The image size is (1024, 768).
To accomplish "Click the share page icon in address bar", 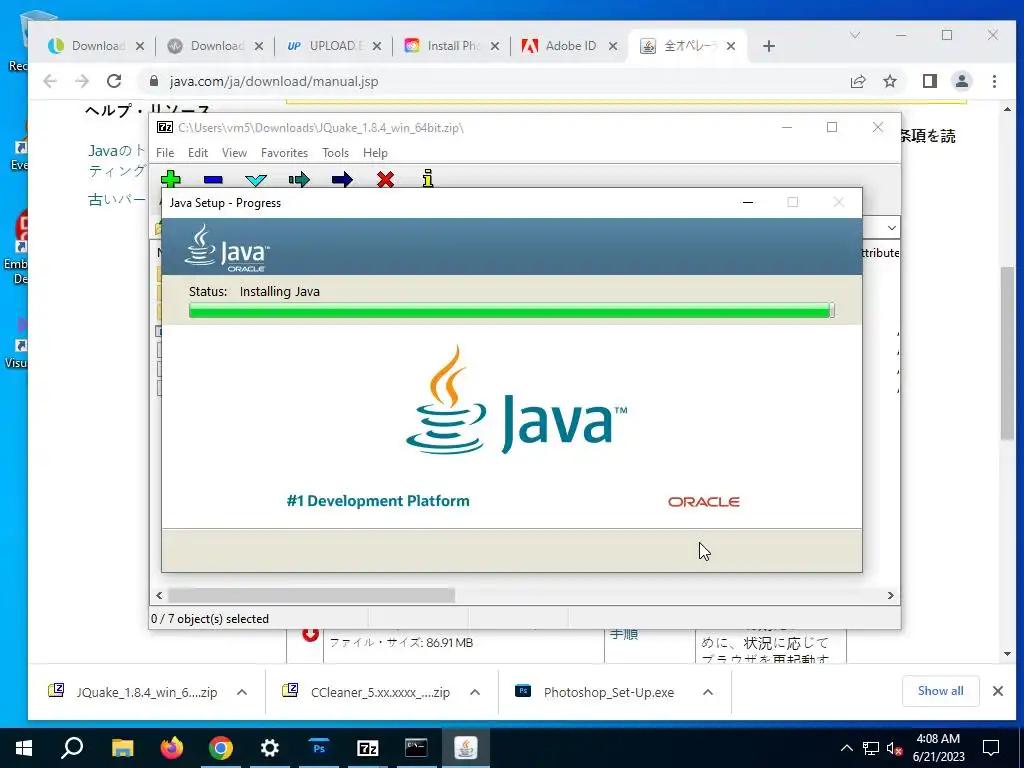I will coord(858,81).
